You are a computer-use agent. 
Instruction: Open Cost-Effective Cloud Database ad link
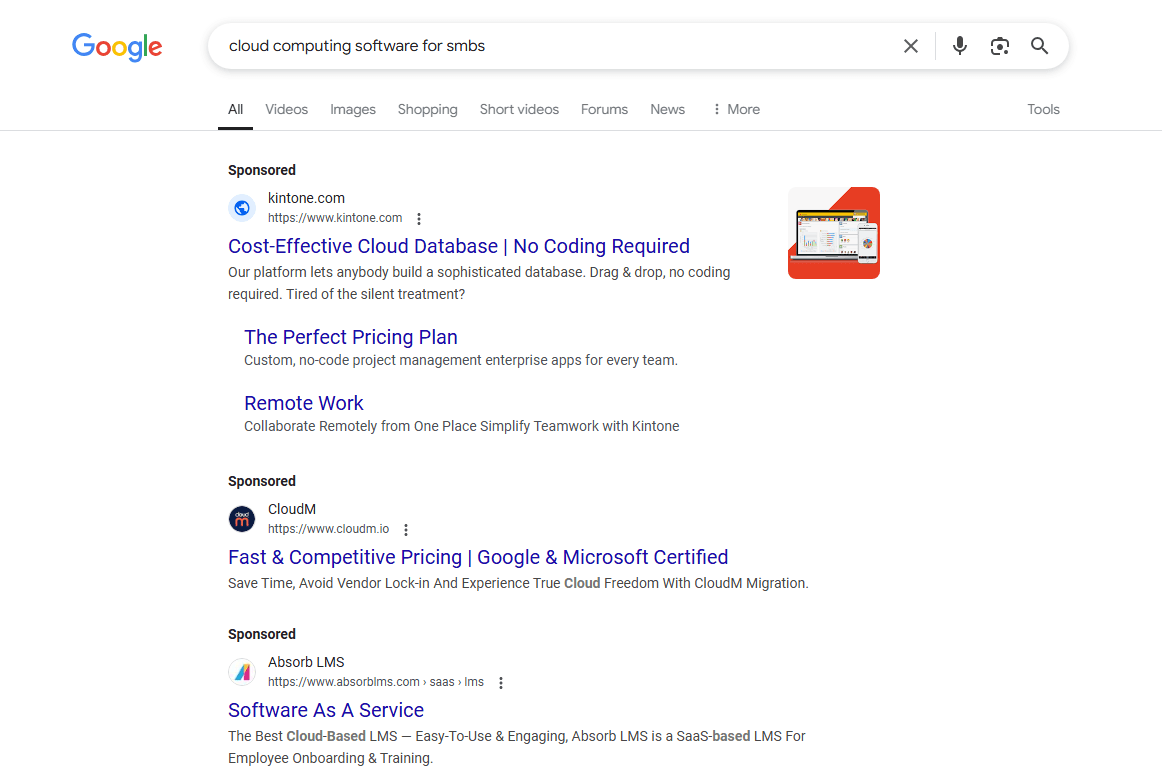[x=459, y=246]
